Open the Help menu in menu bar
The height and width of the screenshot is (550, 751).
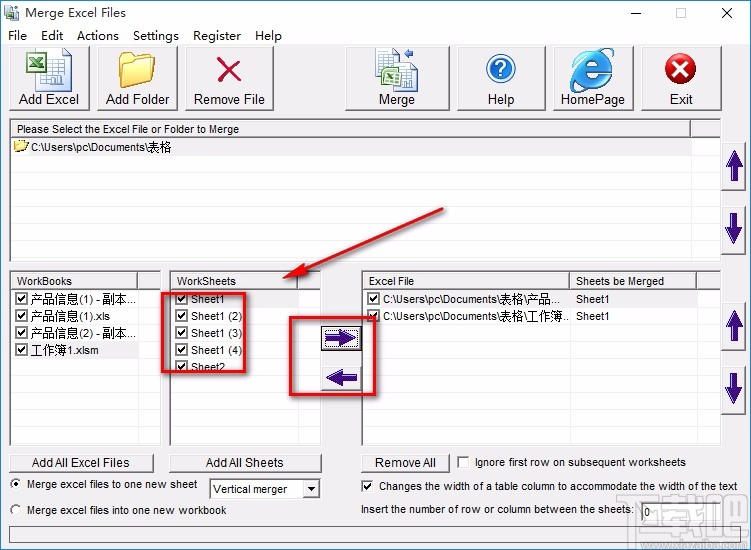[x=268, y=35]
